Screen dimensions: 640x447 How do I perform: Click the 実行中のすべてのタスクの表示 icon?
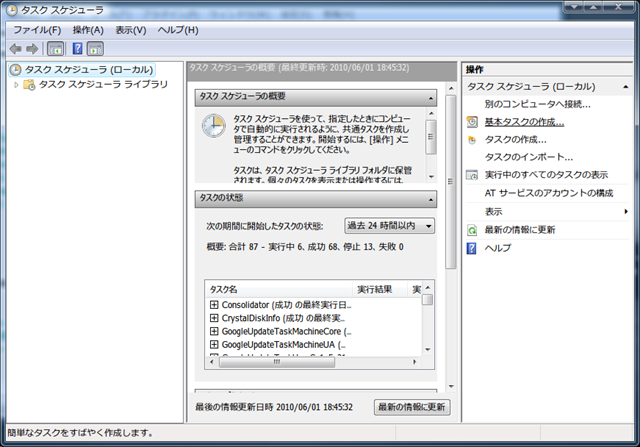(x=472, y=175)
